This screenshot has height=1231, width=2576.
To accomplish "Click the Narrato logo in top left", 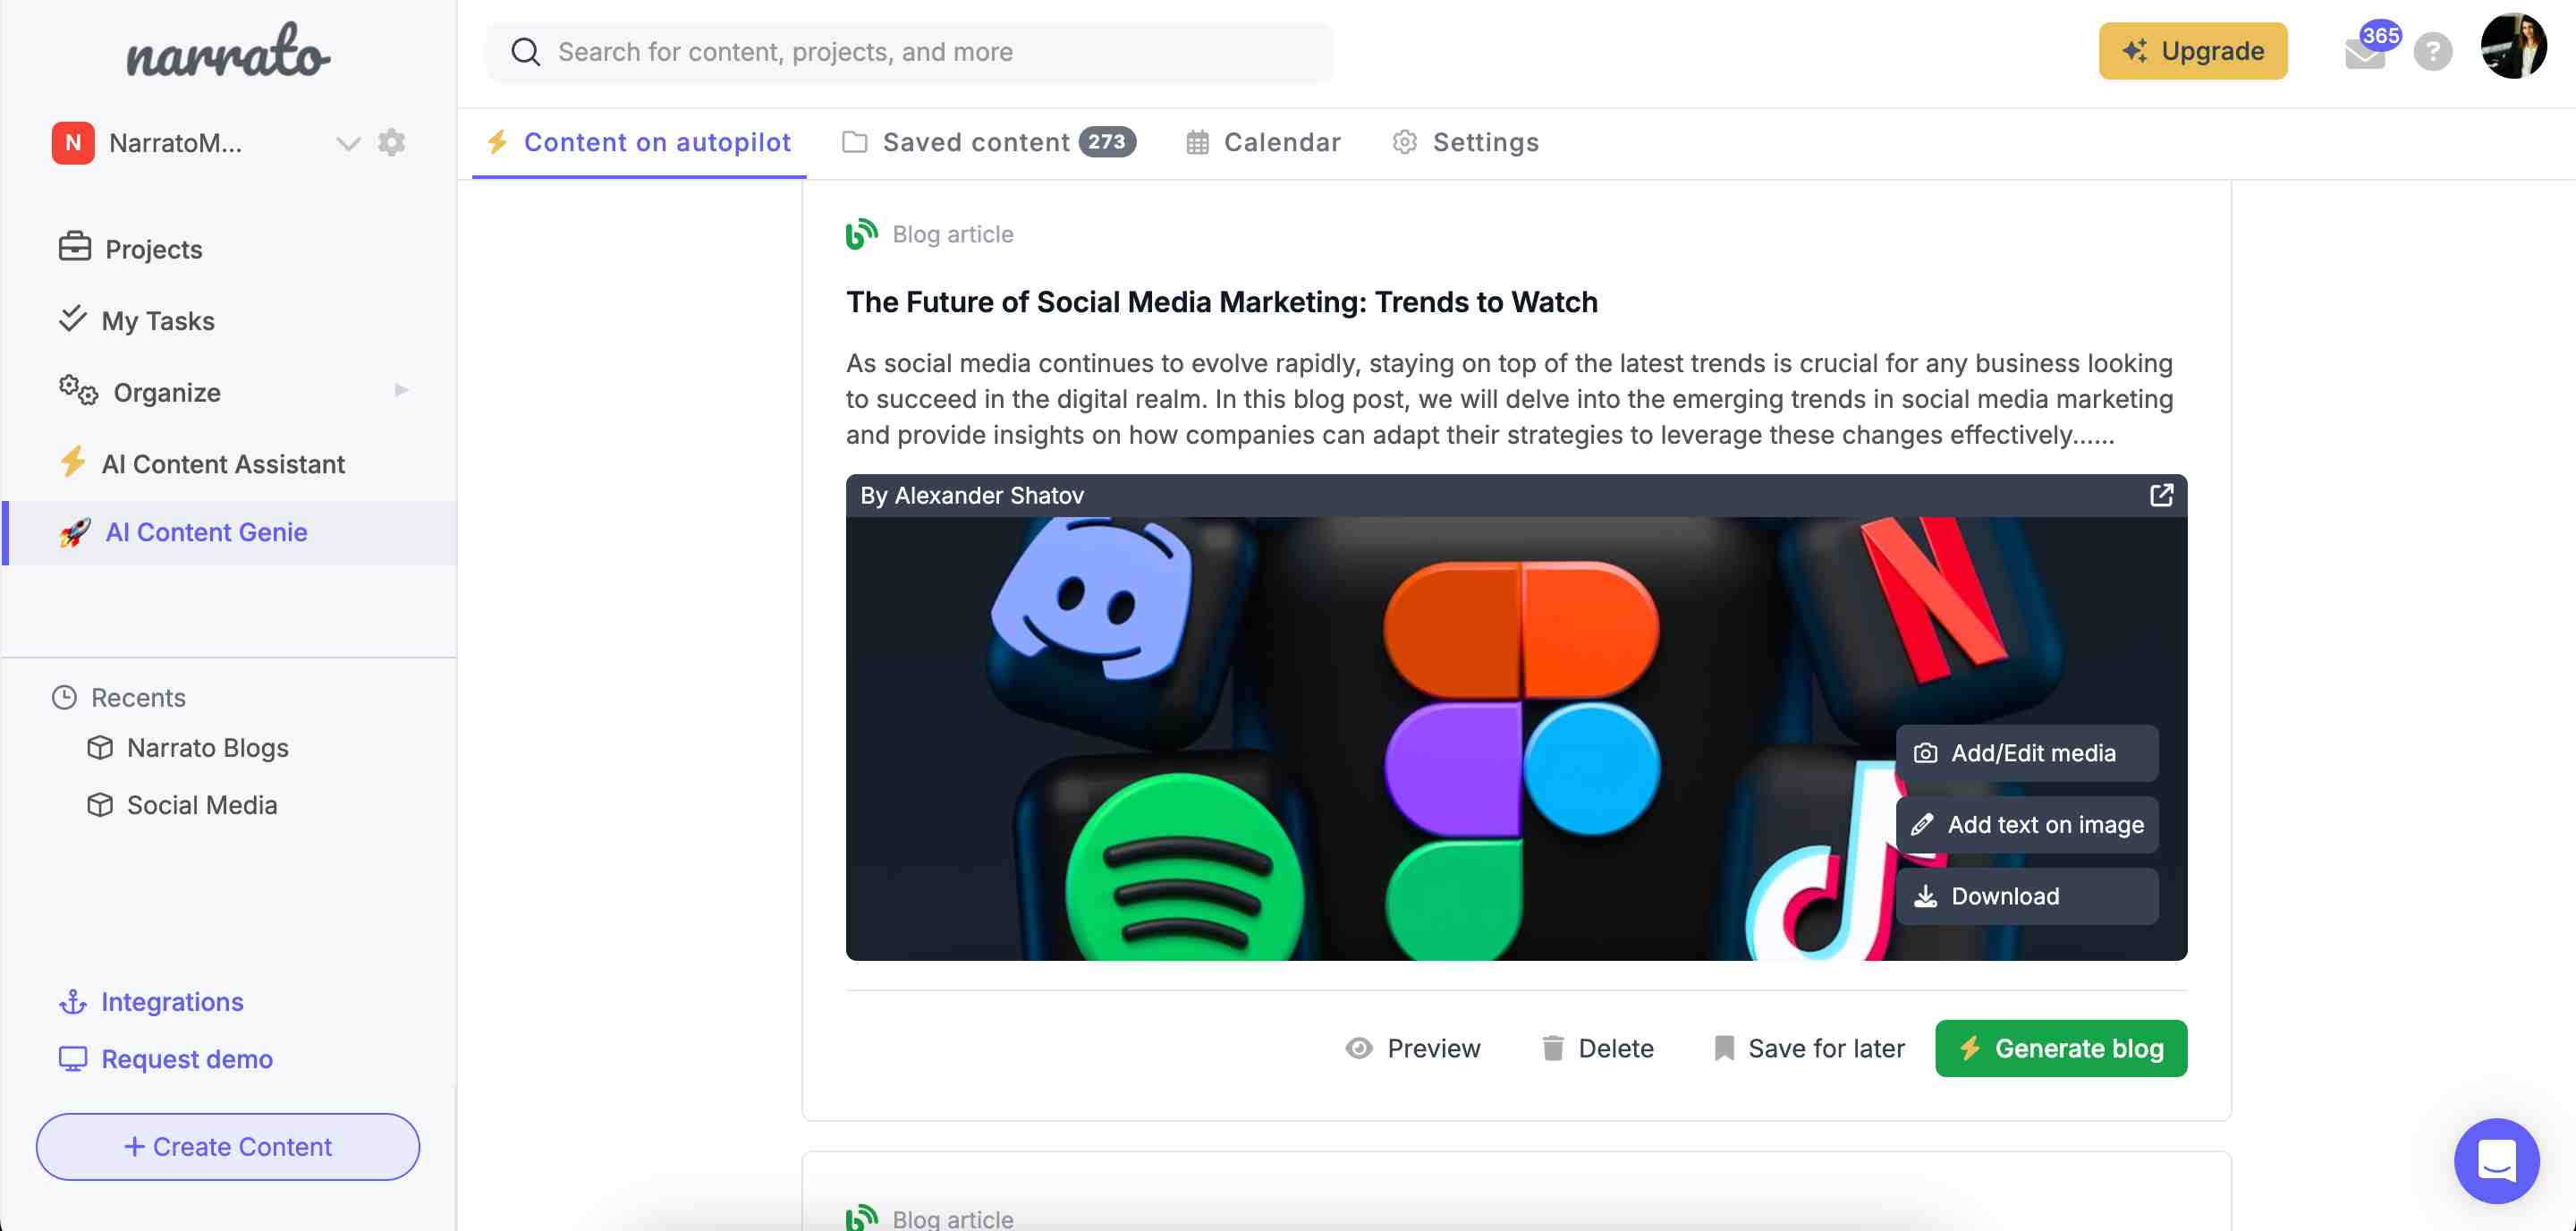I will (x=228, y=51).
